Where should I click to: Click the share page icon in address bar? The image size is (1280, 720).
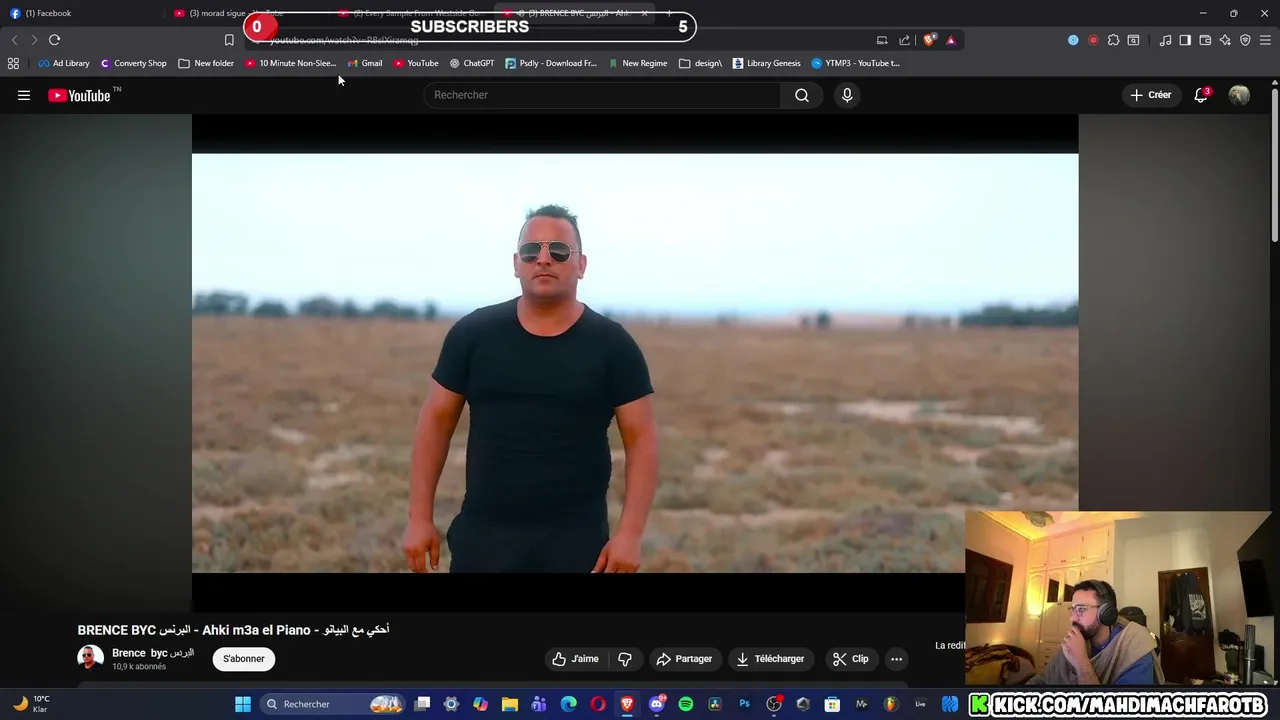pos(905,40)
